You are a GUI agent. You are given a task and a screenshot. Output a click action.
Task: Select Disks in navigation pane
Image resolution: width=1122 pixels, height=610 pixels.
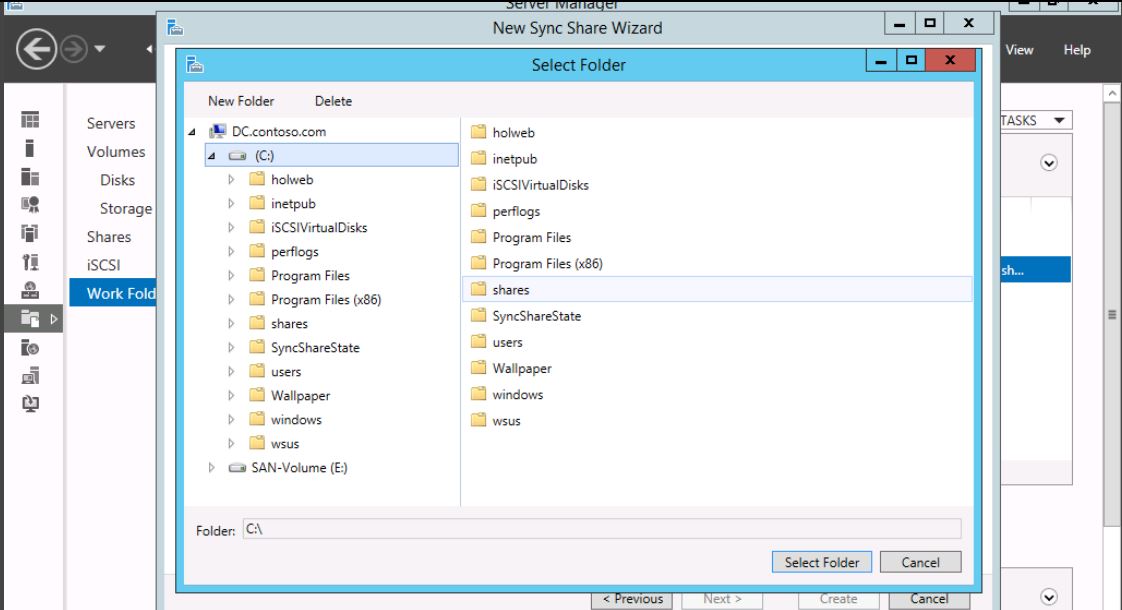(x=117, y=180)
